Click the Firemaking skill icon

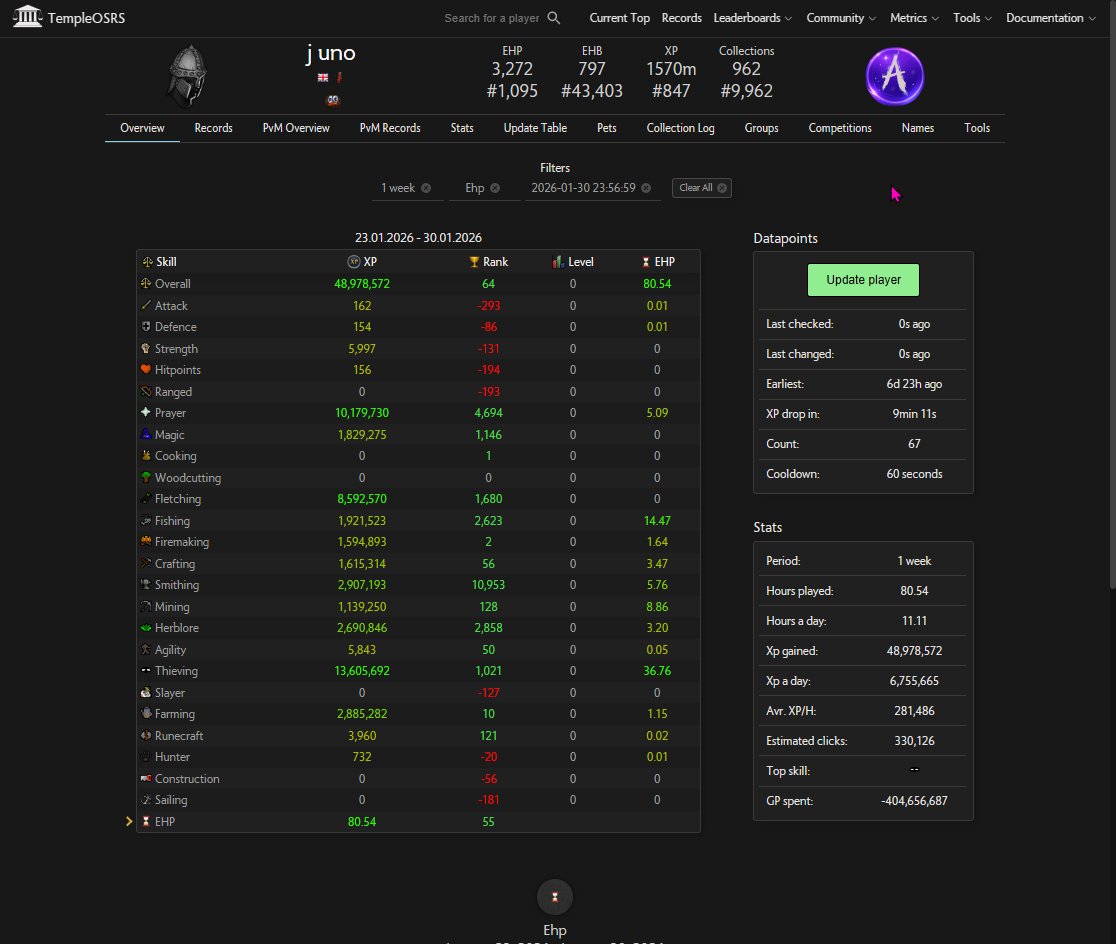tap(146, 541)
